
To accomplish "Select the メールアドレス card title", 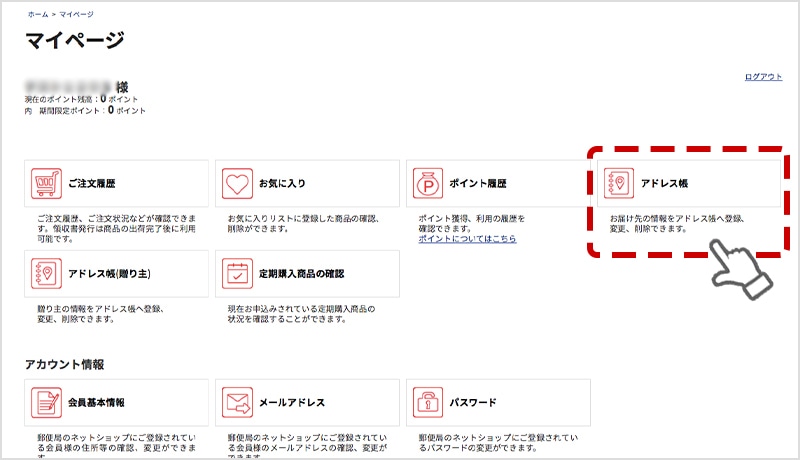I will [292, 403].
